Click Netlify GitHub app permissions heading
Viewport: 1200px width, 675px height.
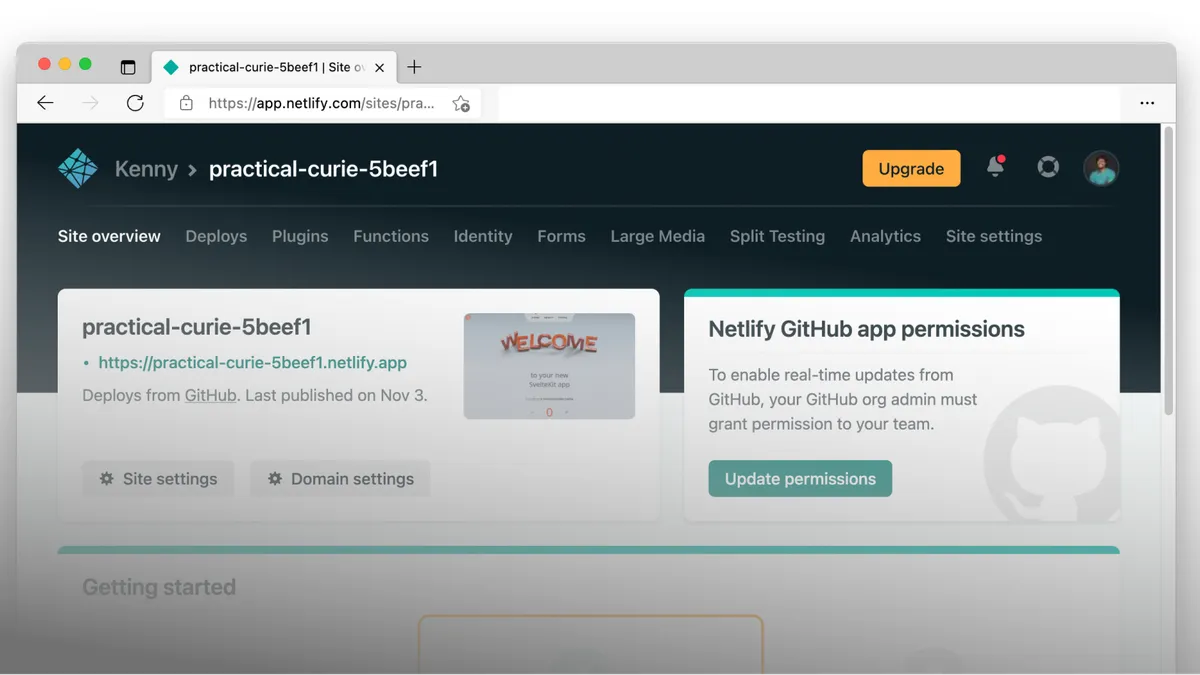click(x=866, y=329)
